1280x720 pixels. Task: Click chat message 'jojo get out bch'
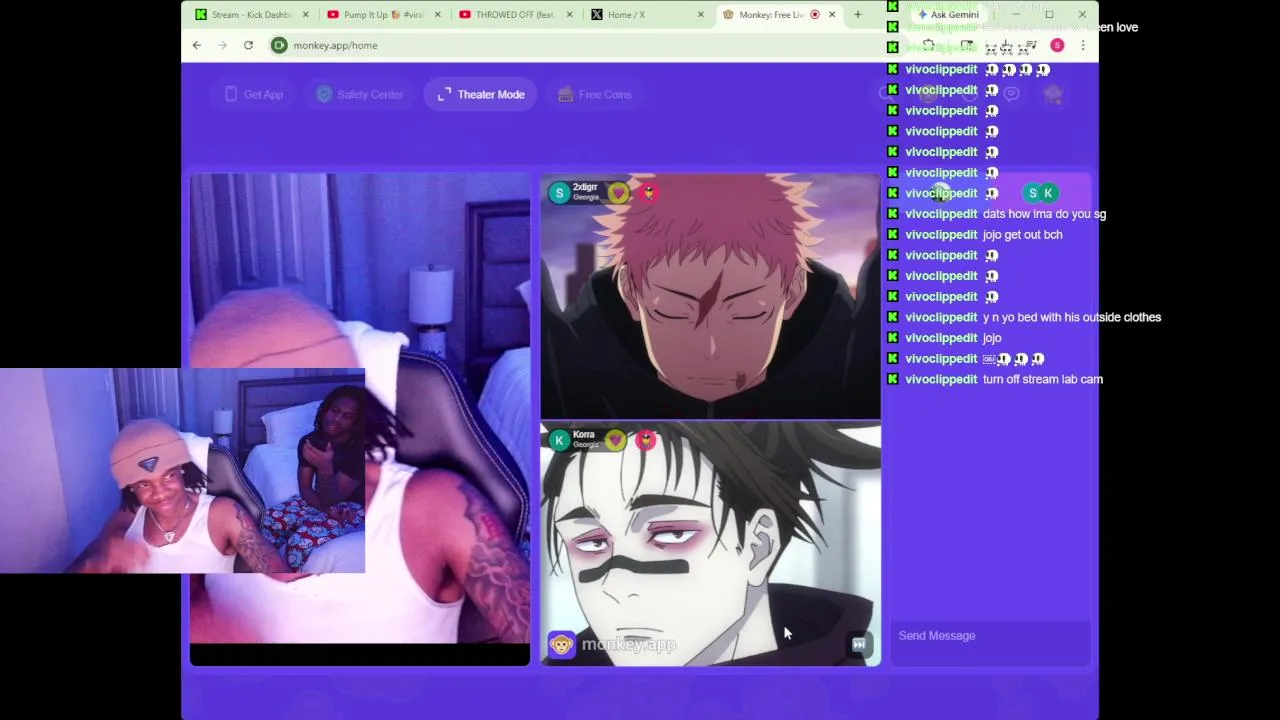coord(1022,235)
